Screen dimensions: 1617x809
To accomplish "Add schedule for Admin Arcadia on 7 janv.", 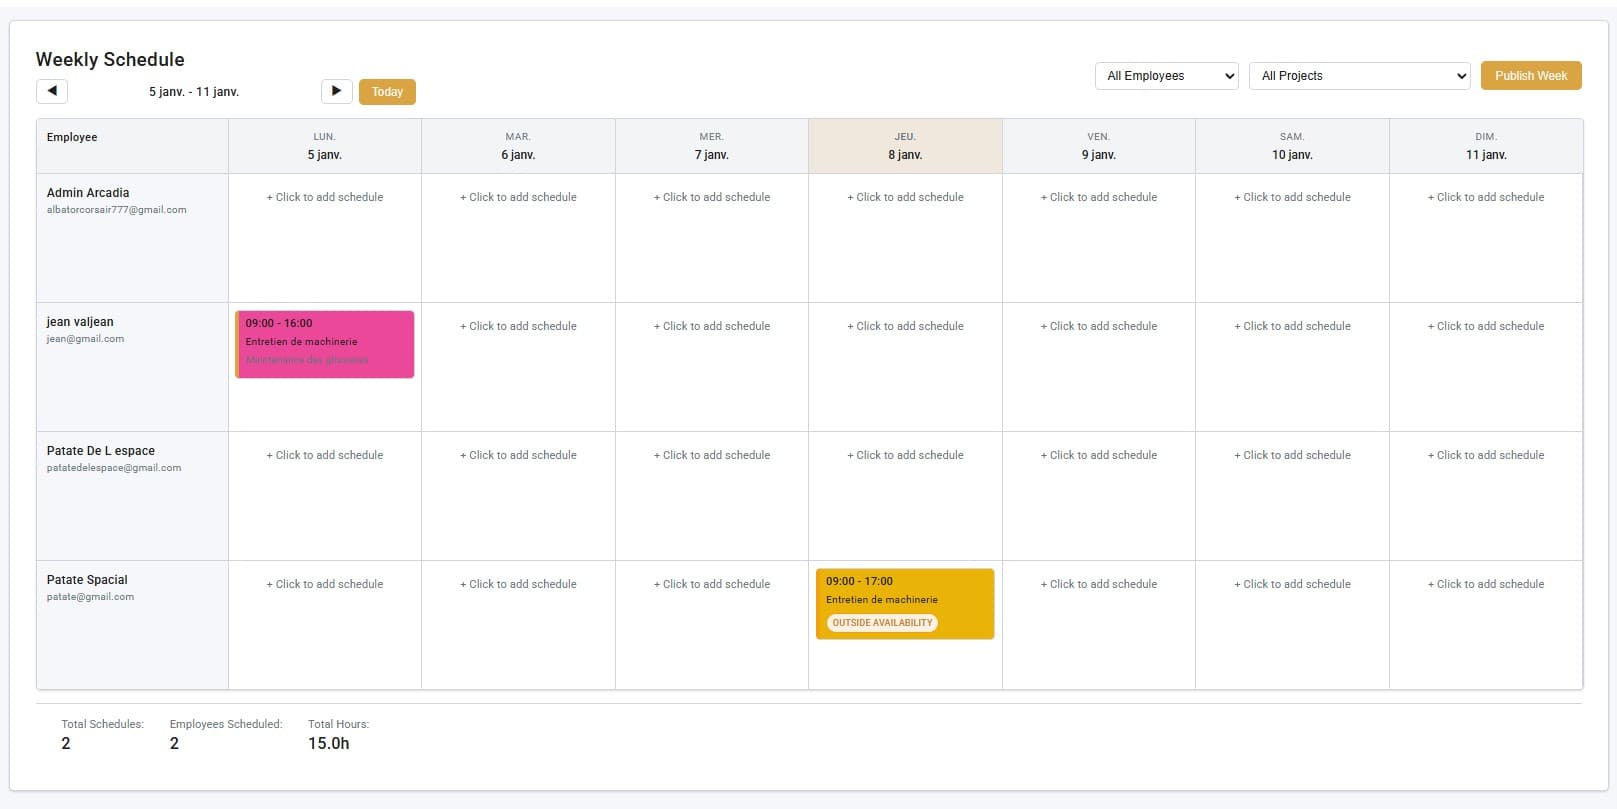I will point(712,197).
